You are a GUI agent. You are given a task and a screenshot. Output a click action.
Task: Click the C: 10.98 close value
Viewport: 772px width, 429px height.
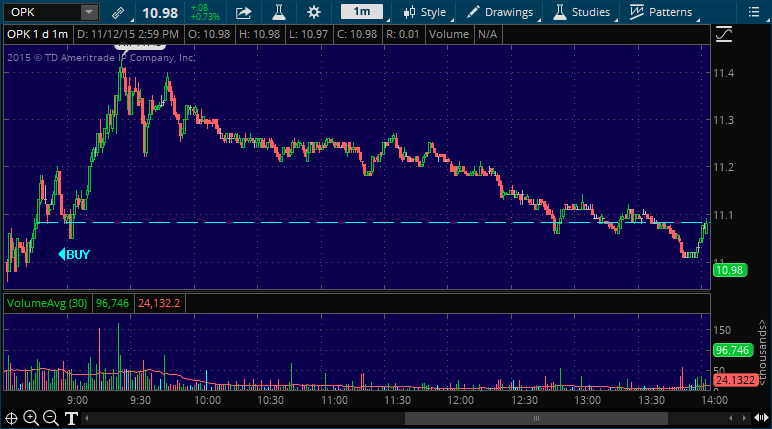(x=357, y=34)
